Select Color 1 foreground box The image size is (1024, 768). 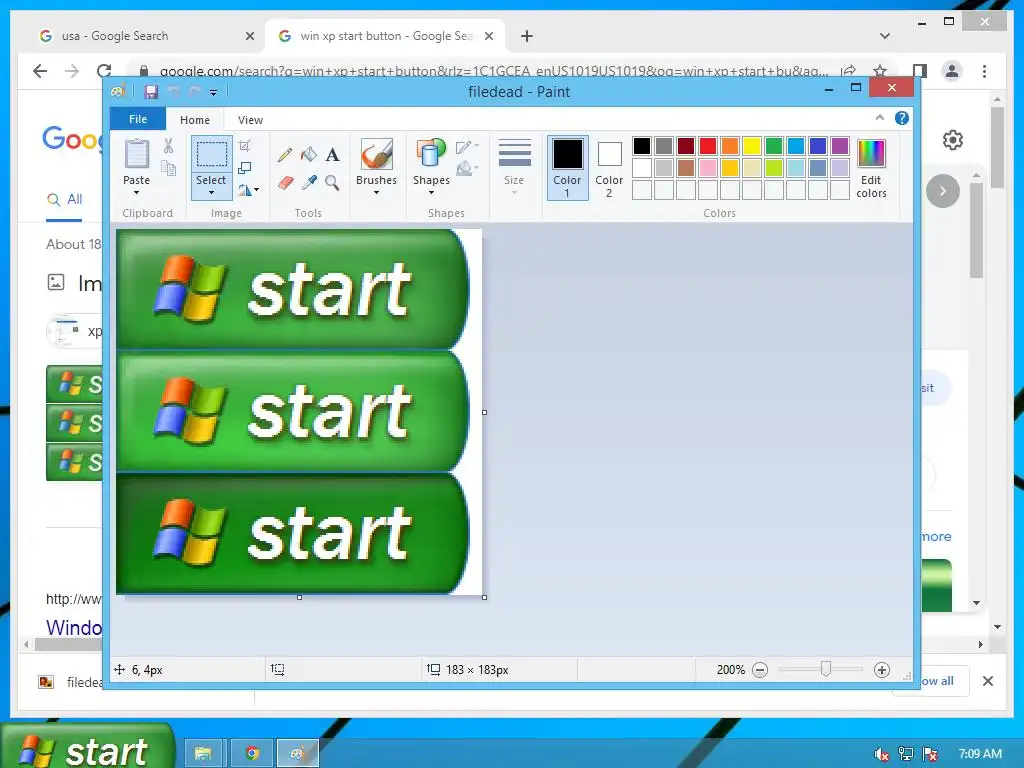pyautogui.click(x=568, y=168)
